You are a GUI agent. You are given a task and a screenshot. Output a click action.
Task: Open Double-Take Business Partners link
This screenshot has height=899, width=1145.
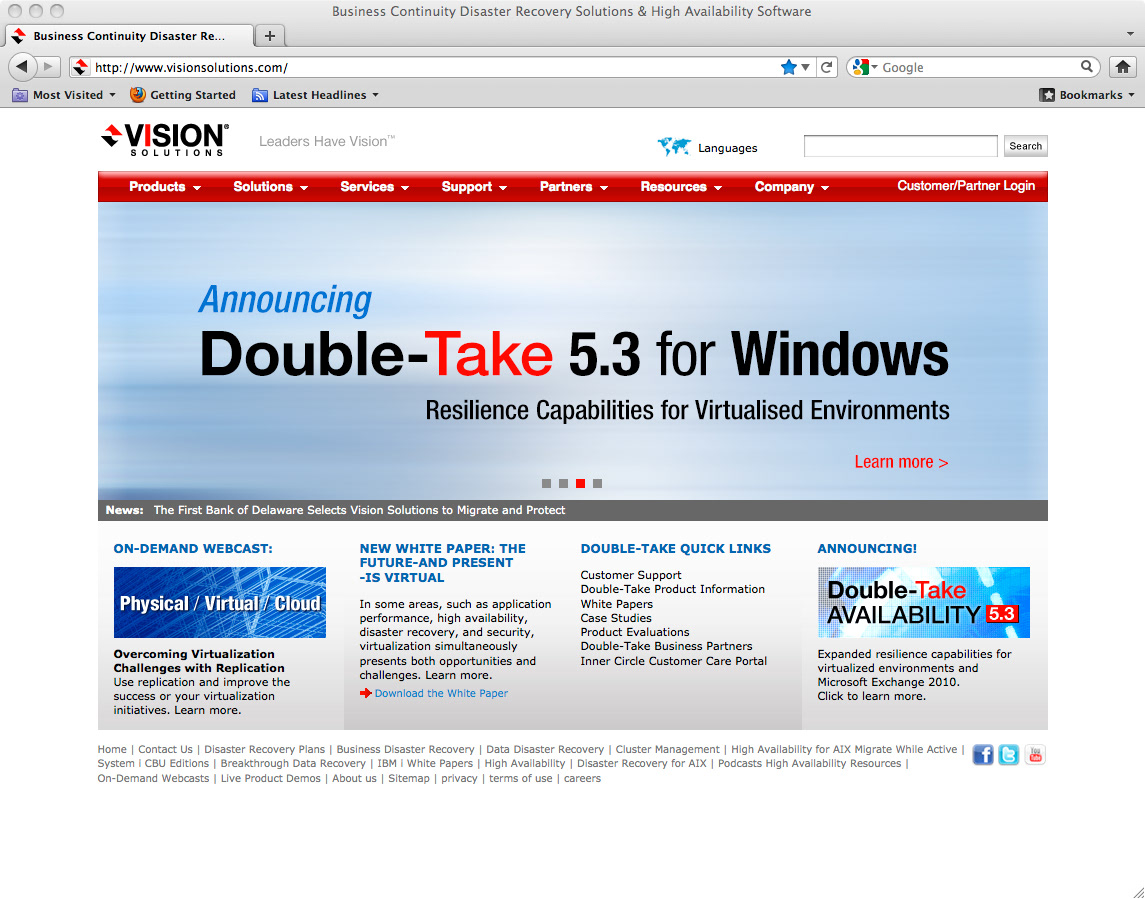pyautogui.click(x=666, y=646)
